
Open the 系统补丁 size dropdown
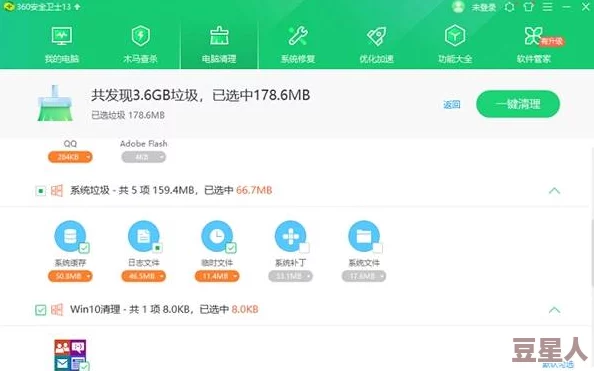(291, 276)
